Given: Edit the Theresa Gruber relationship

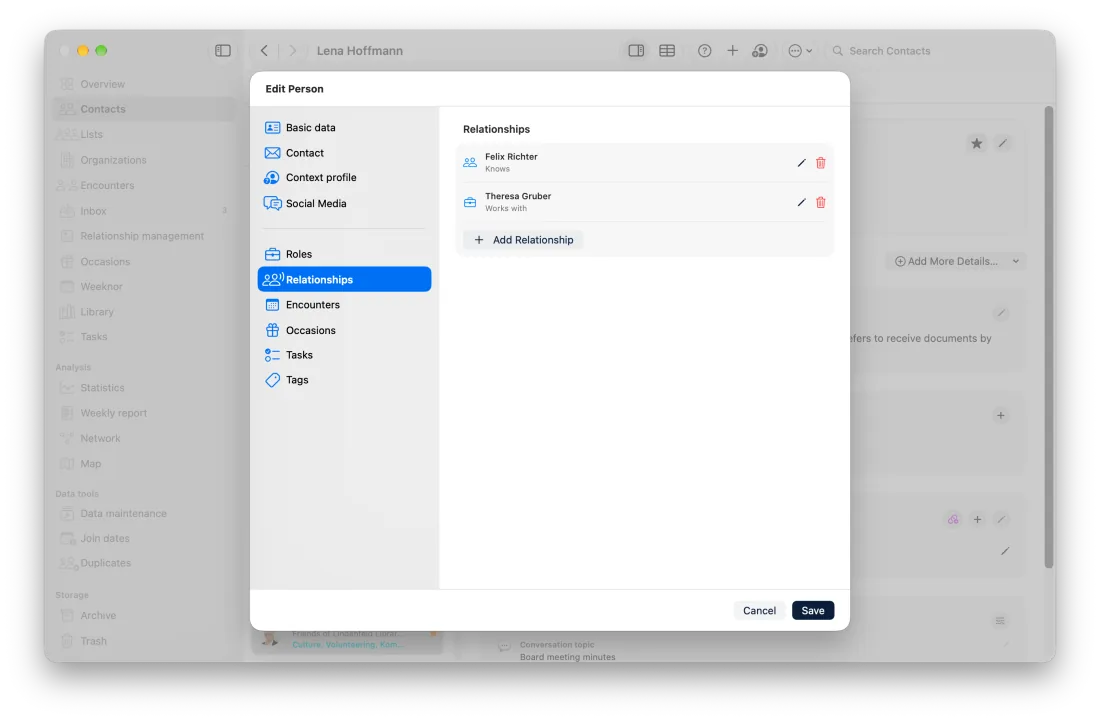Looking at the screenshot, I should (801, 203).
